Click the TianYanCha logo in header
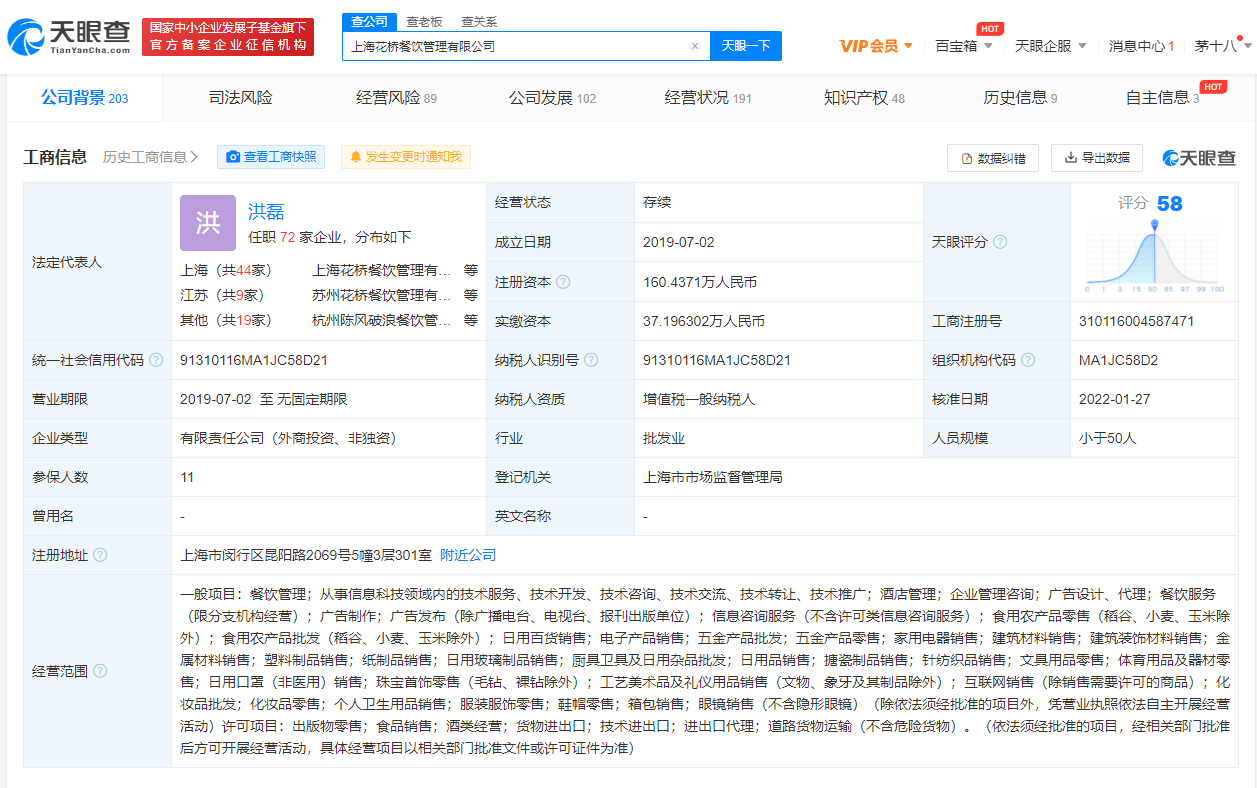The width and height of the screenshot is (1257, 788). point(68,37)
